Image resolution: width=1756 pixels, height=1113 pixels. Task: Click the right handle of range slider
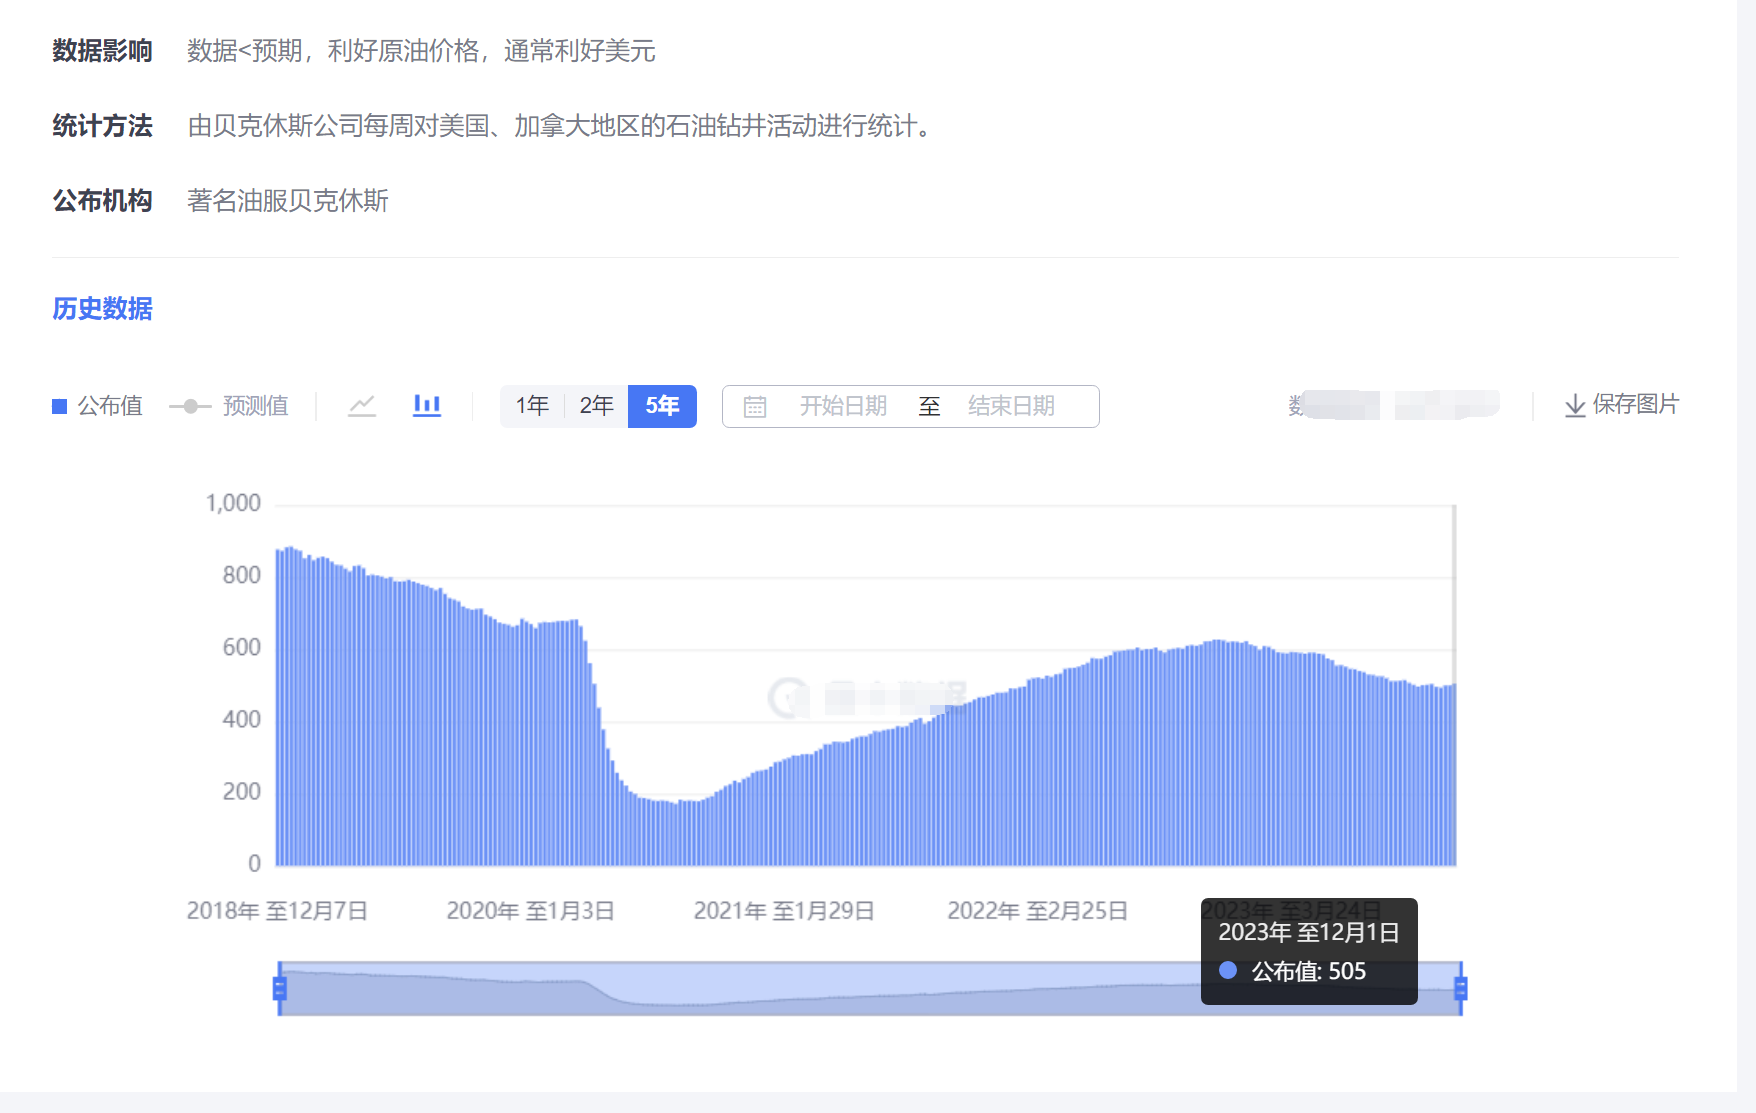[1461, 988]
